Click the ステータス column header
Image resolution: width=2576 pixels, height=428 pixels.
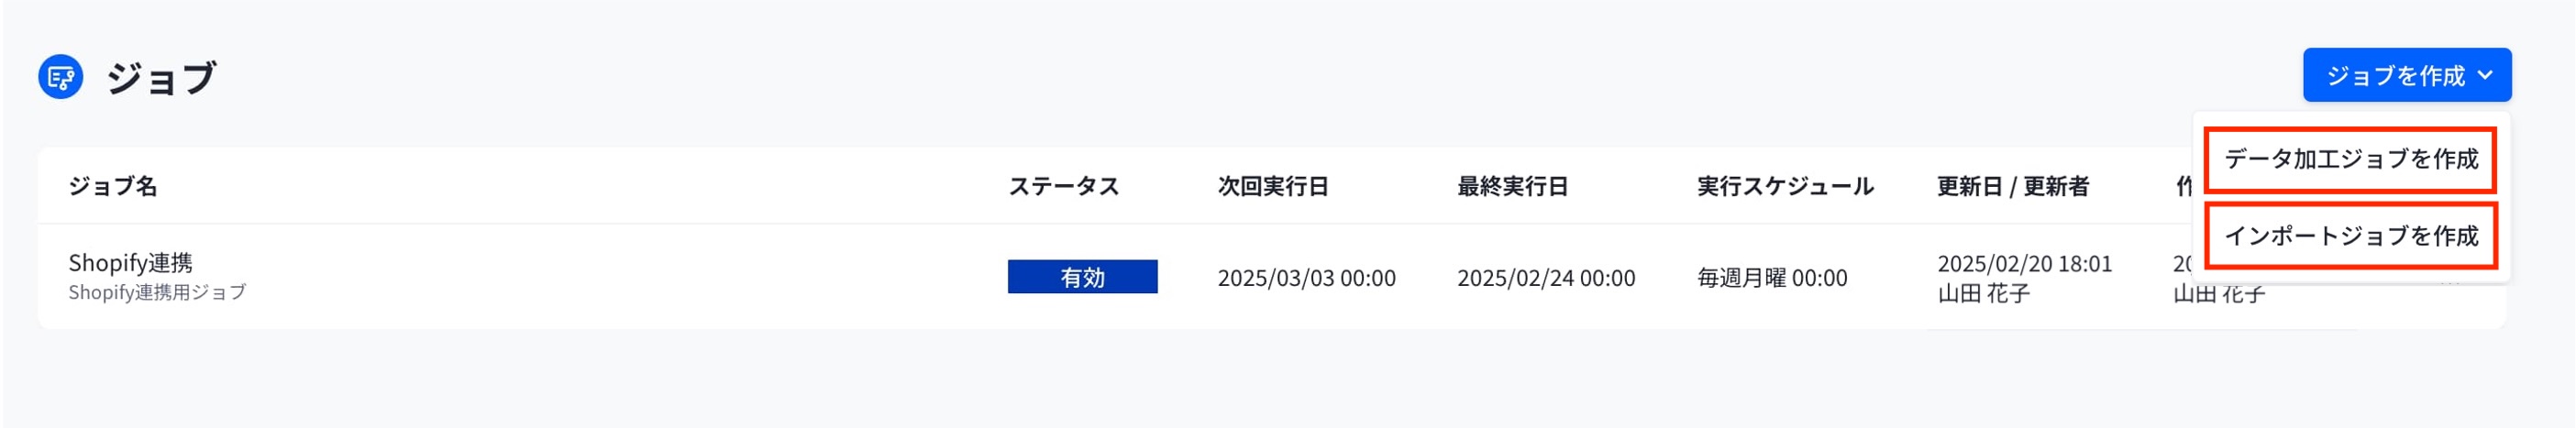[1063, 187]
